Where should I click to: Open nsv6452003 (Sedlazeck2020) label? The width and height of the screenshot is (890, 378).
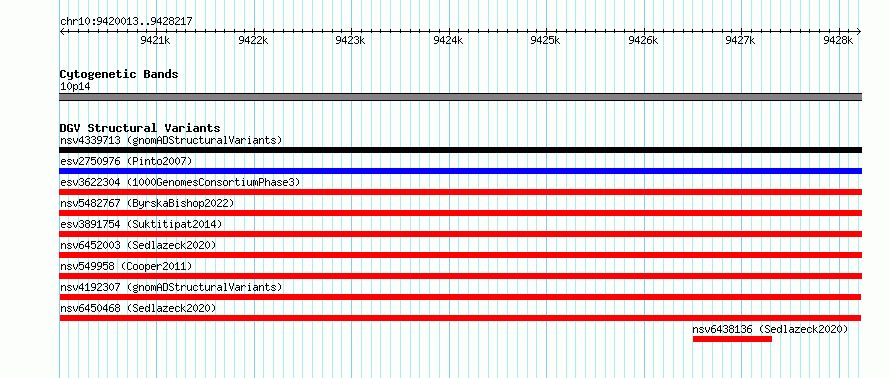tap(138, 245)
